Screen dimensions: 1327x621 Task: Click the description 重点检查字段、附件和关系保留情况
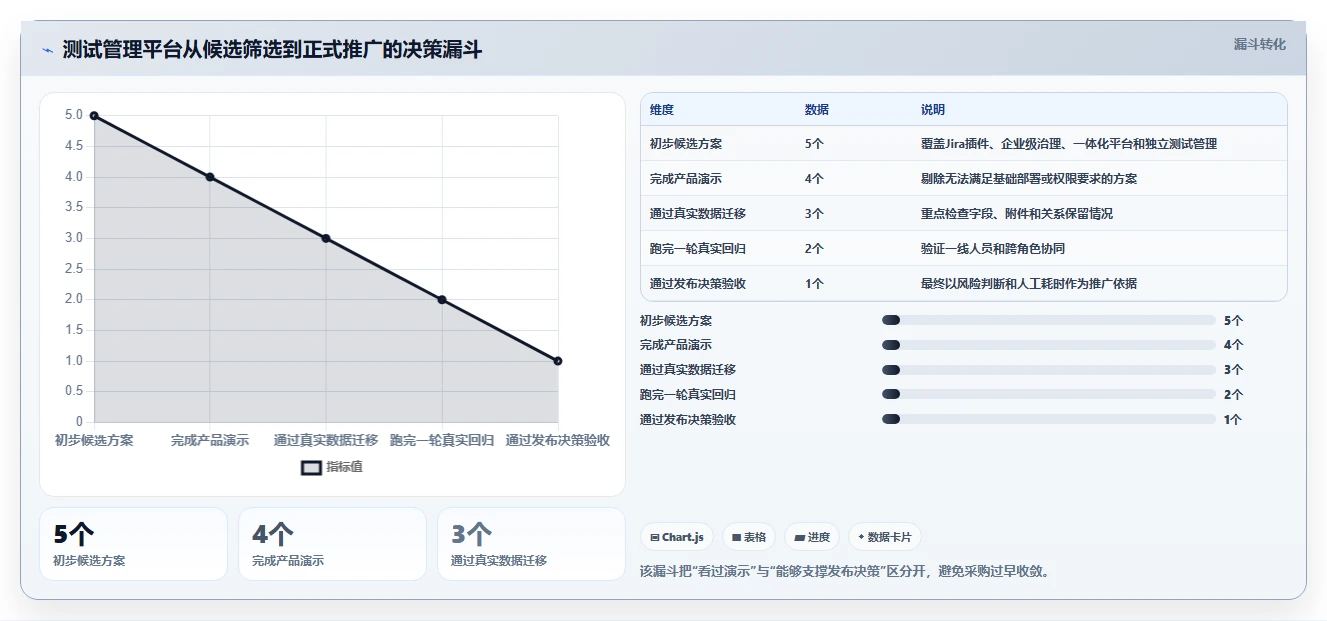(1017, 214)
